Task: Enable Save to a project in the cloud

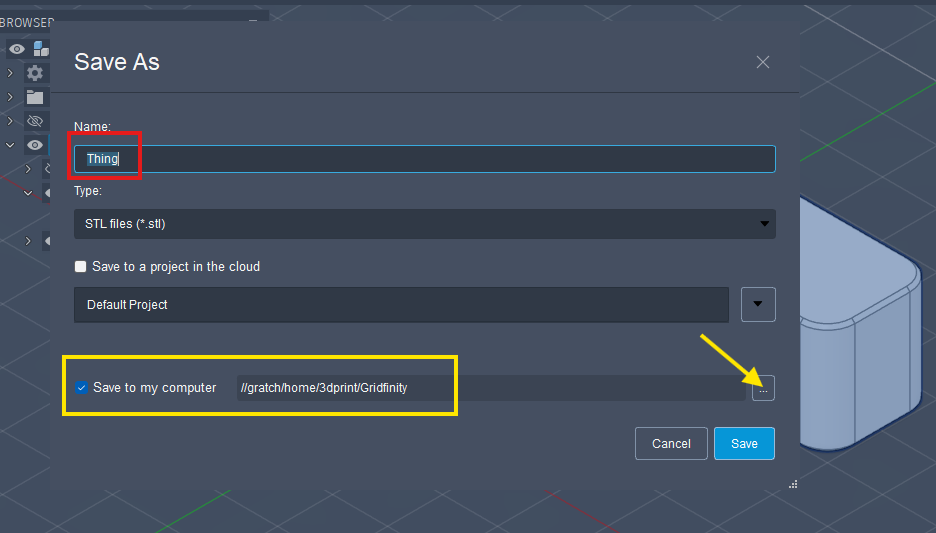Action: point(81,267)
